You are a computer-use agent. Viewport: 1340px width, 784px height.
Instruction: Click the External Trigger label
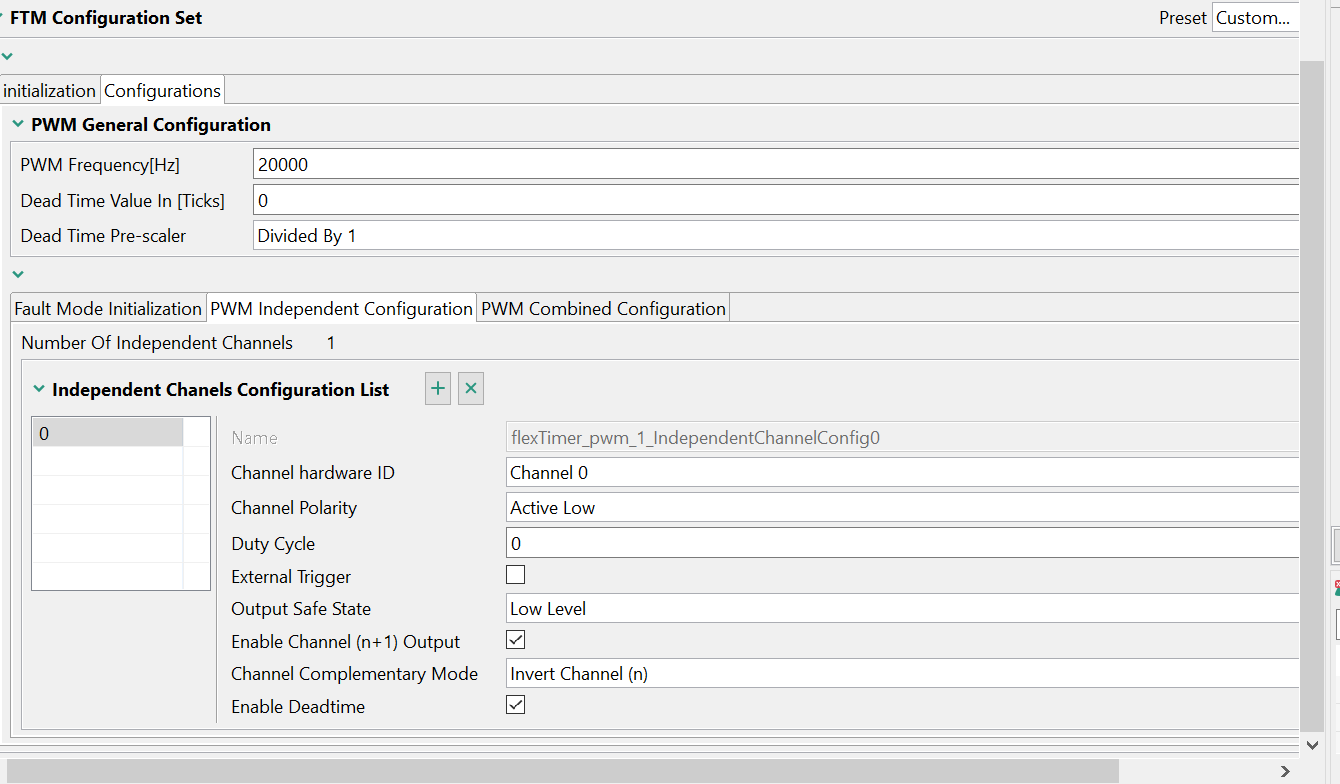tap(291, 577)
